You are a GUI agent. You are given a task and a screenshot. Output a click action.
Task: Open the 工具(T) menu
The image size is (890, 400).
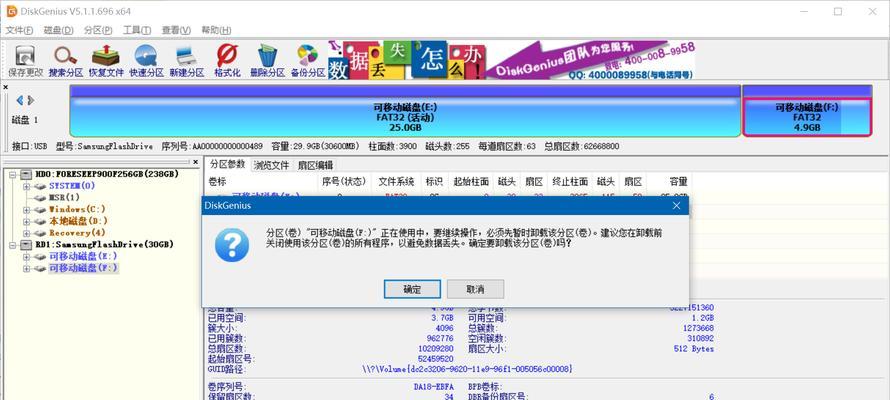coord(137,30)
